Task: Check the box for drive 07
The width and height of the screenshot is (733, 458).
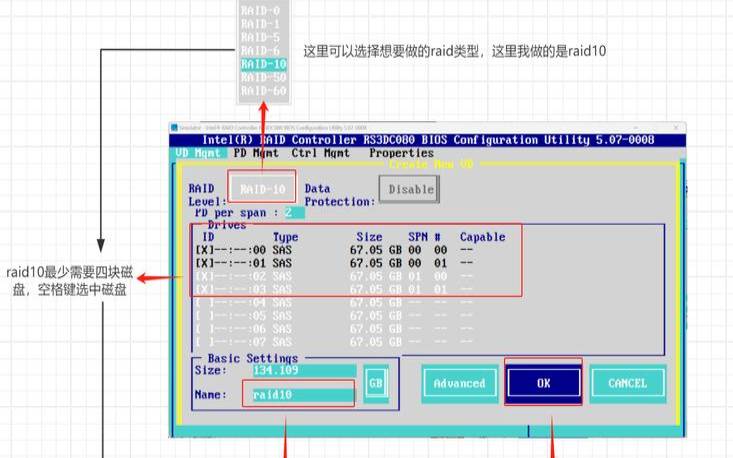Action: pyautogui.click(x=204, y=342)
